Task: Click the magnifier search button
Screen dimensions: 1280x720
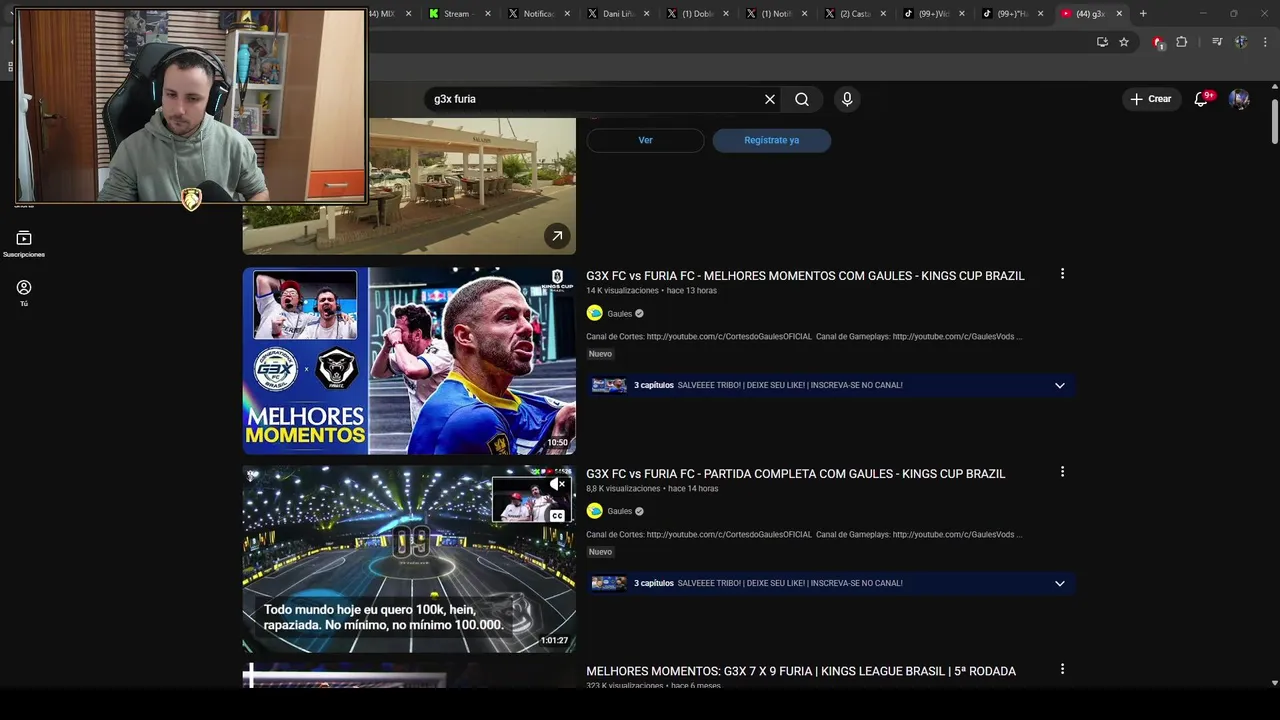Action: 802,99
